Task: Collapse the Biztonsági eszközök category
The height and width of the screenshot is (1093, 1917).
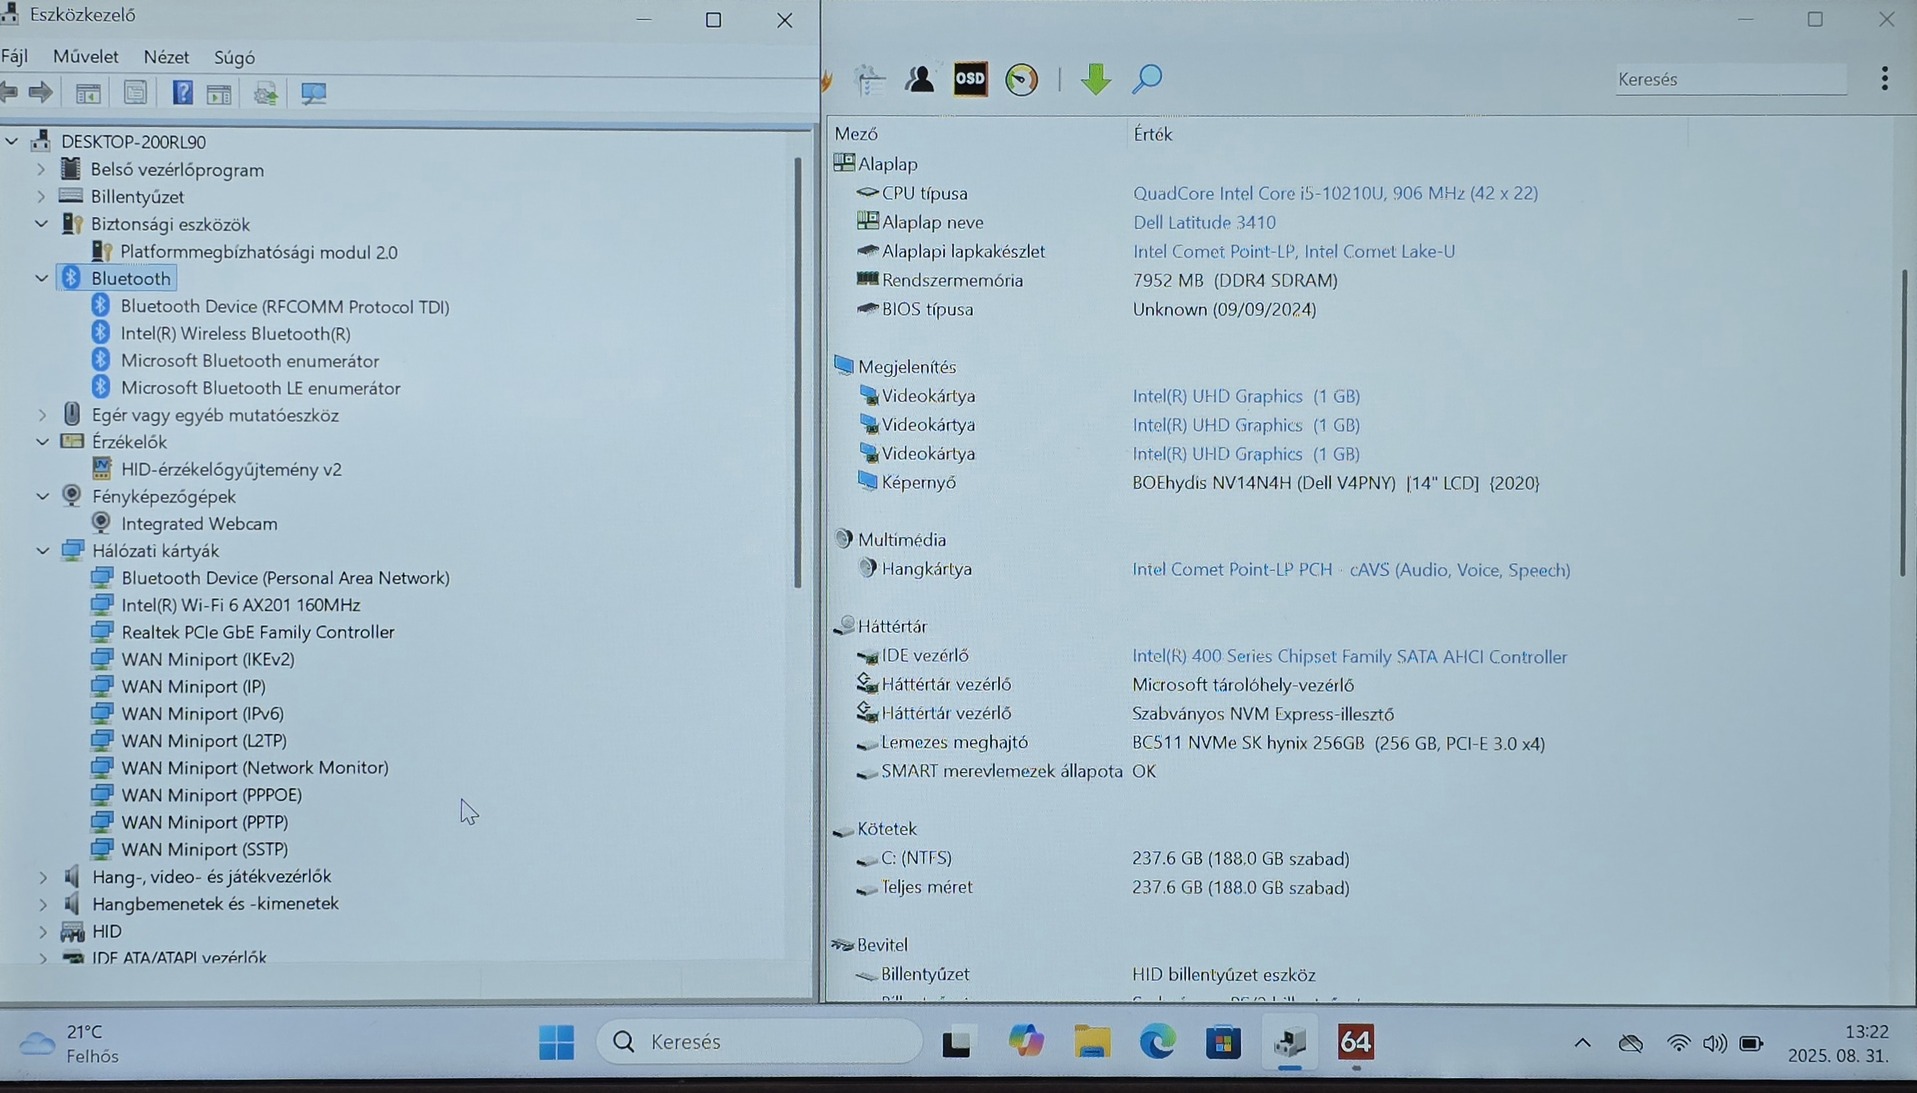Action: tap(42, 224)
